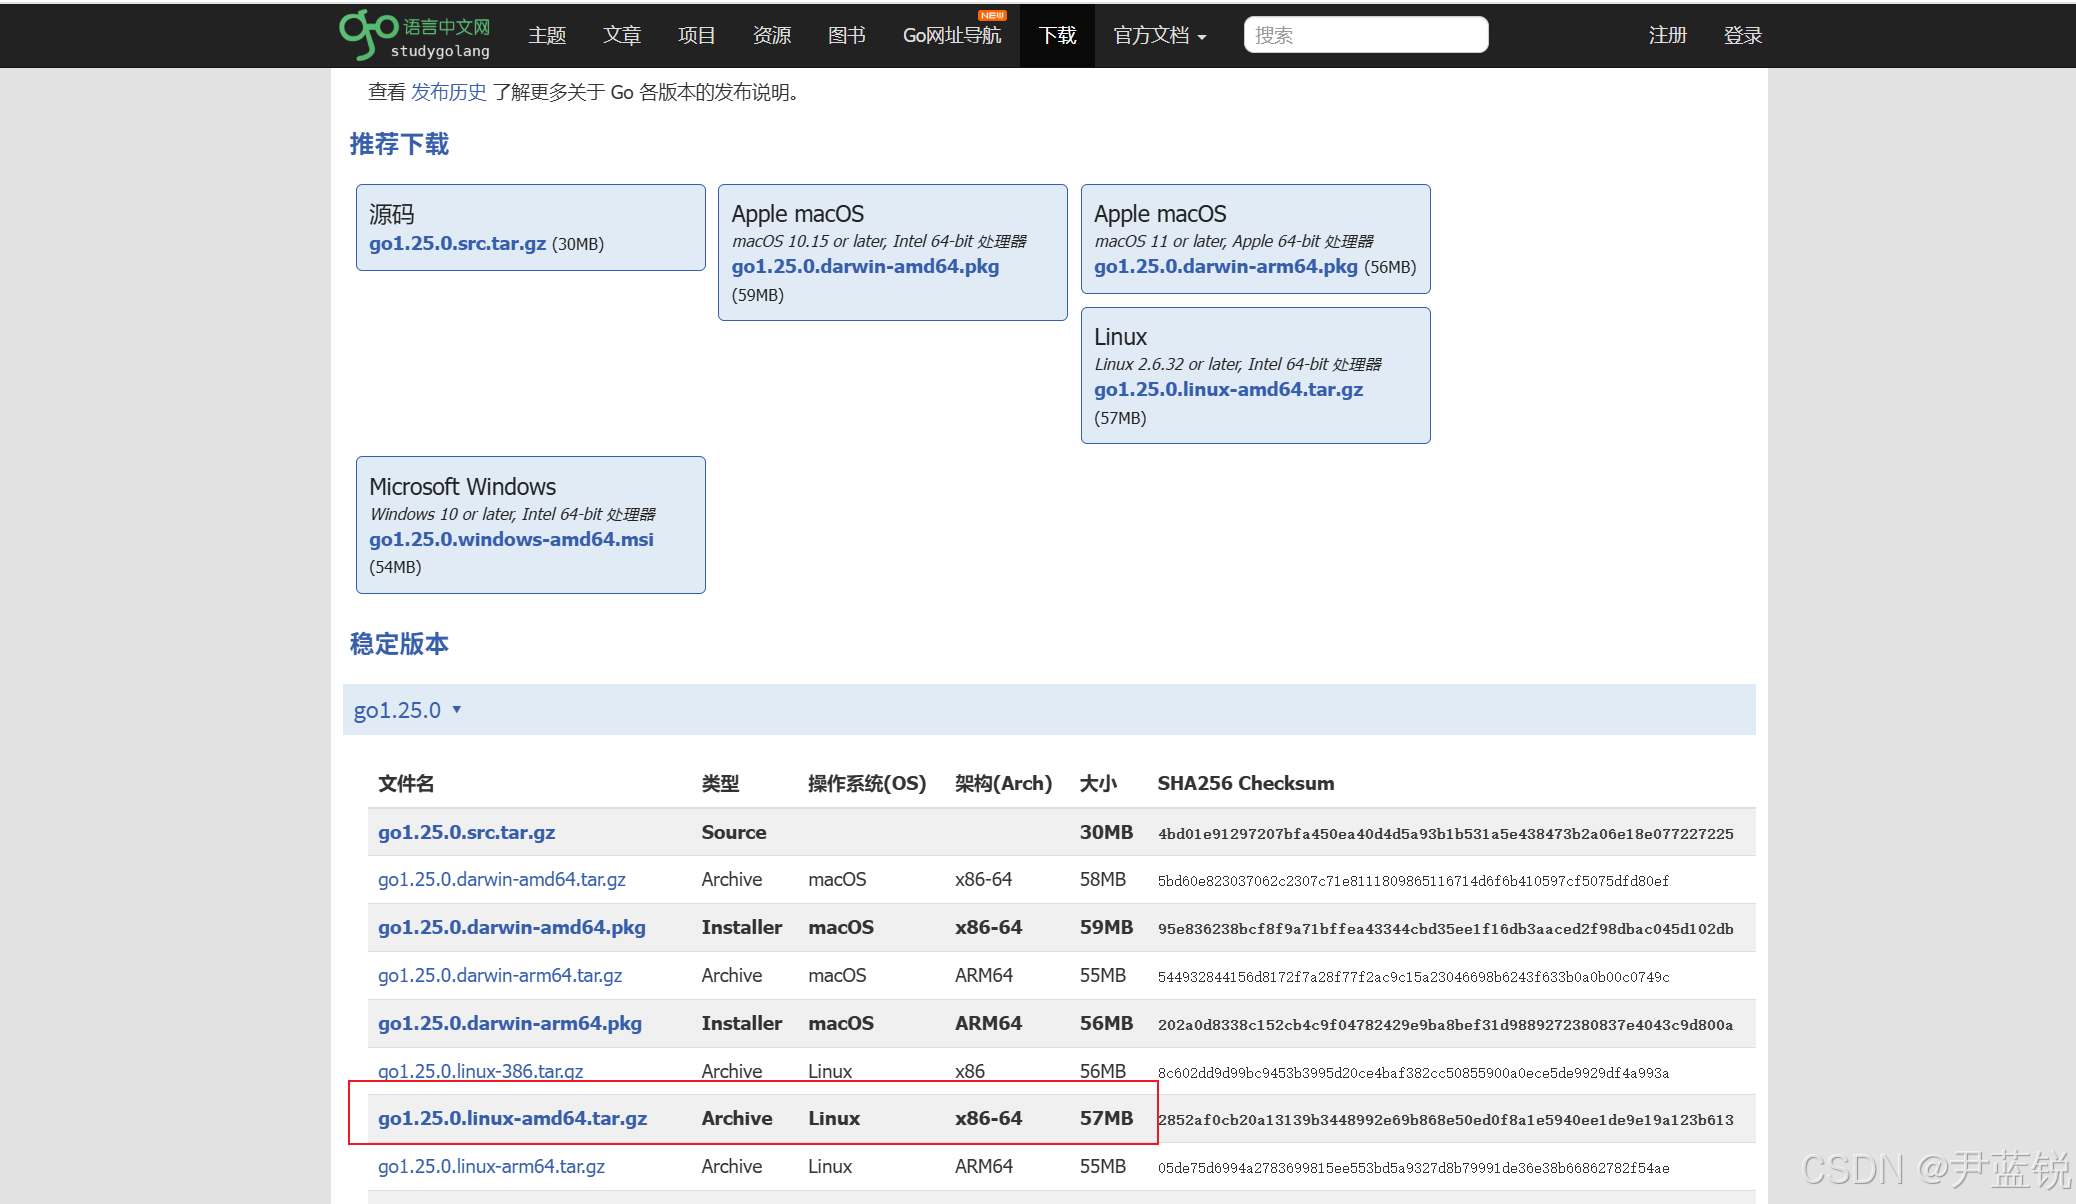
Task: Click the search input field
Action: [1365, 35]
